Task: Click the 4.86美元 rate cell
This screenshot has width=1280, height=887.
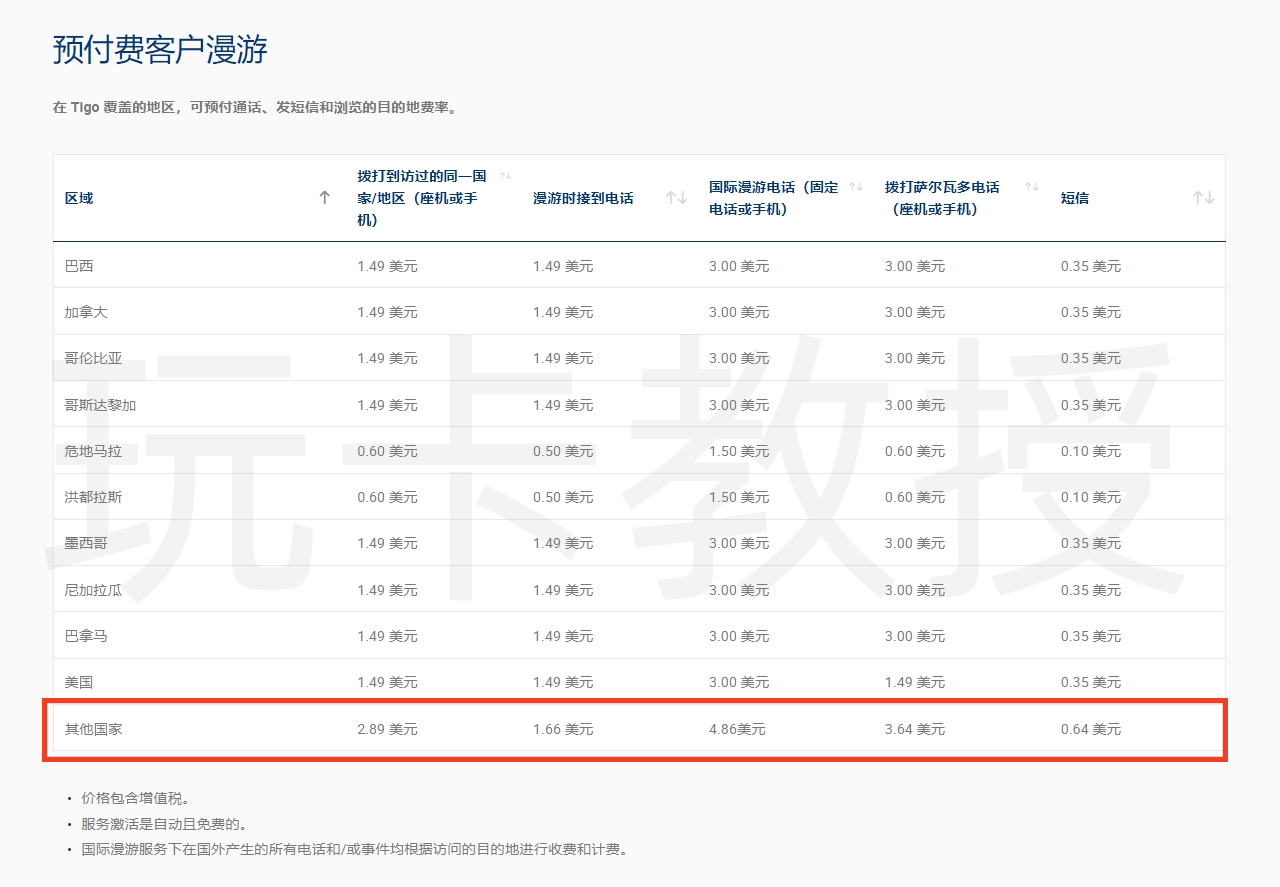Action: click(737, 729)
